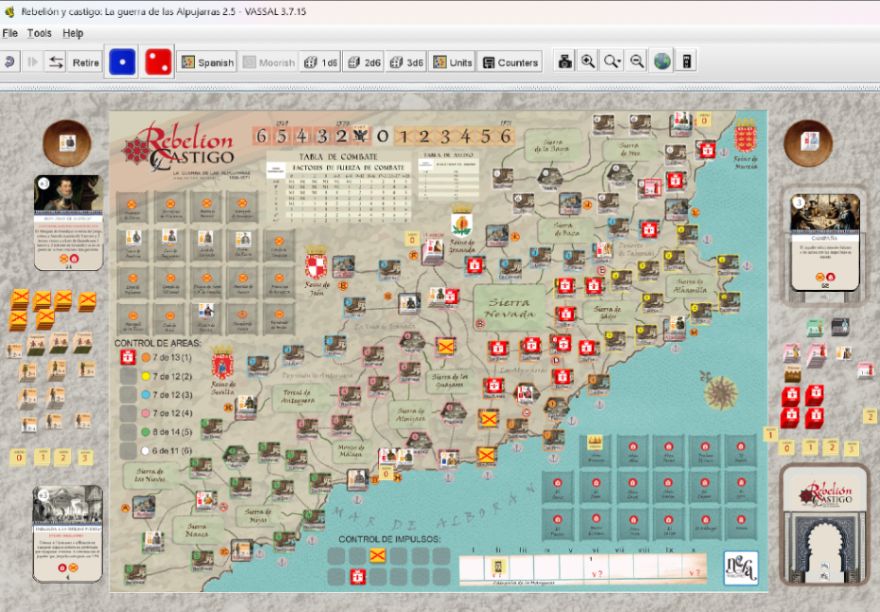Click the connect to server arrows icon
Viewport: 880px width, 612px height.
coord(56,62)
